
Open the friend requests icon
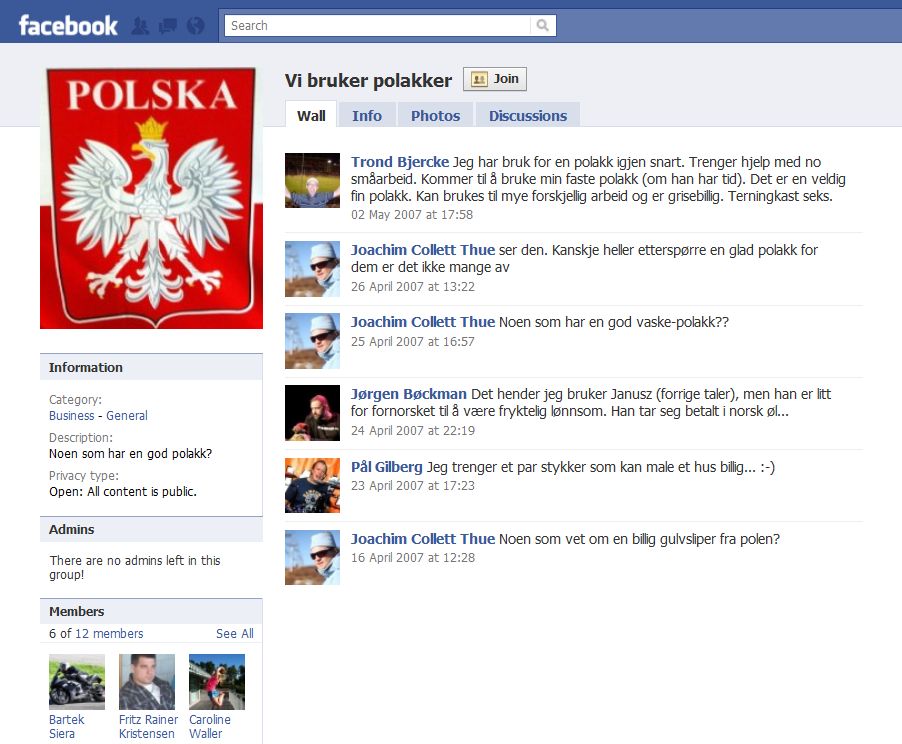140,26
